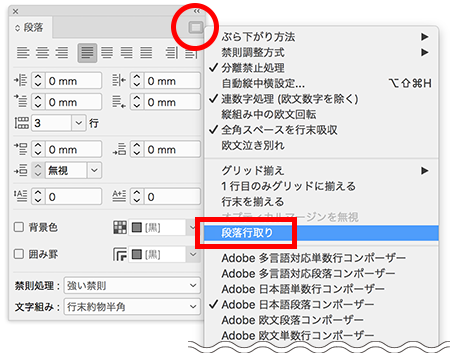This screenshot has width=450, height=361.
Task: Expand the 禁則調整方式 submenu
Action: pos(321,52)
